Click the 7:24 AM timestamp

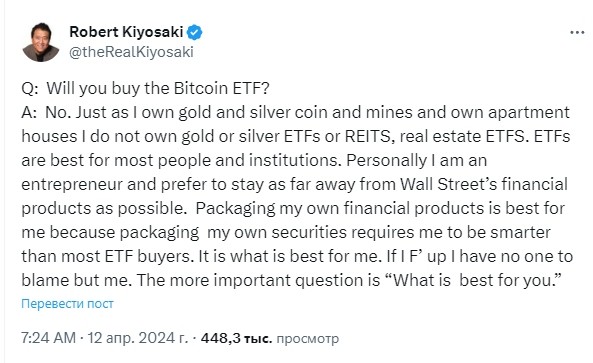(x=48, y=338)
